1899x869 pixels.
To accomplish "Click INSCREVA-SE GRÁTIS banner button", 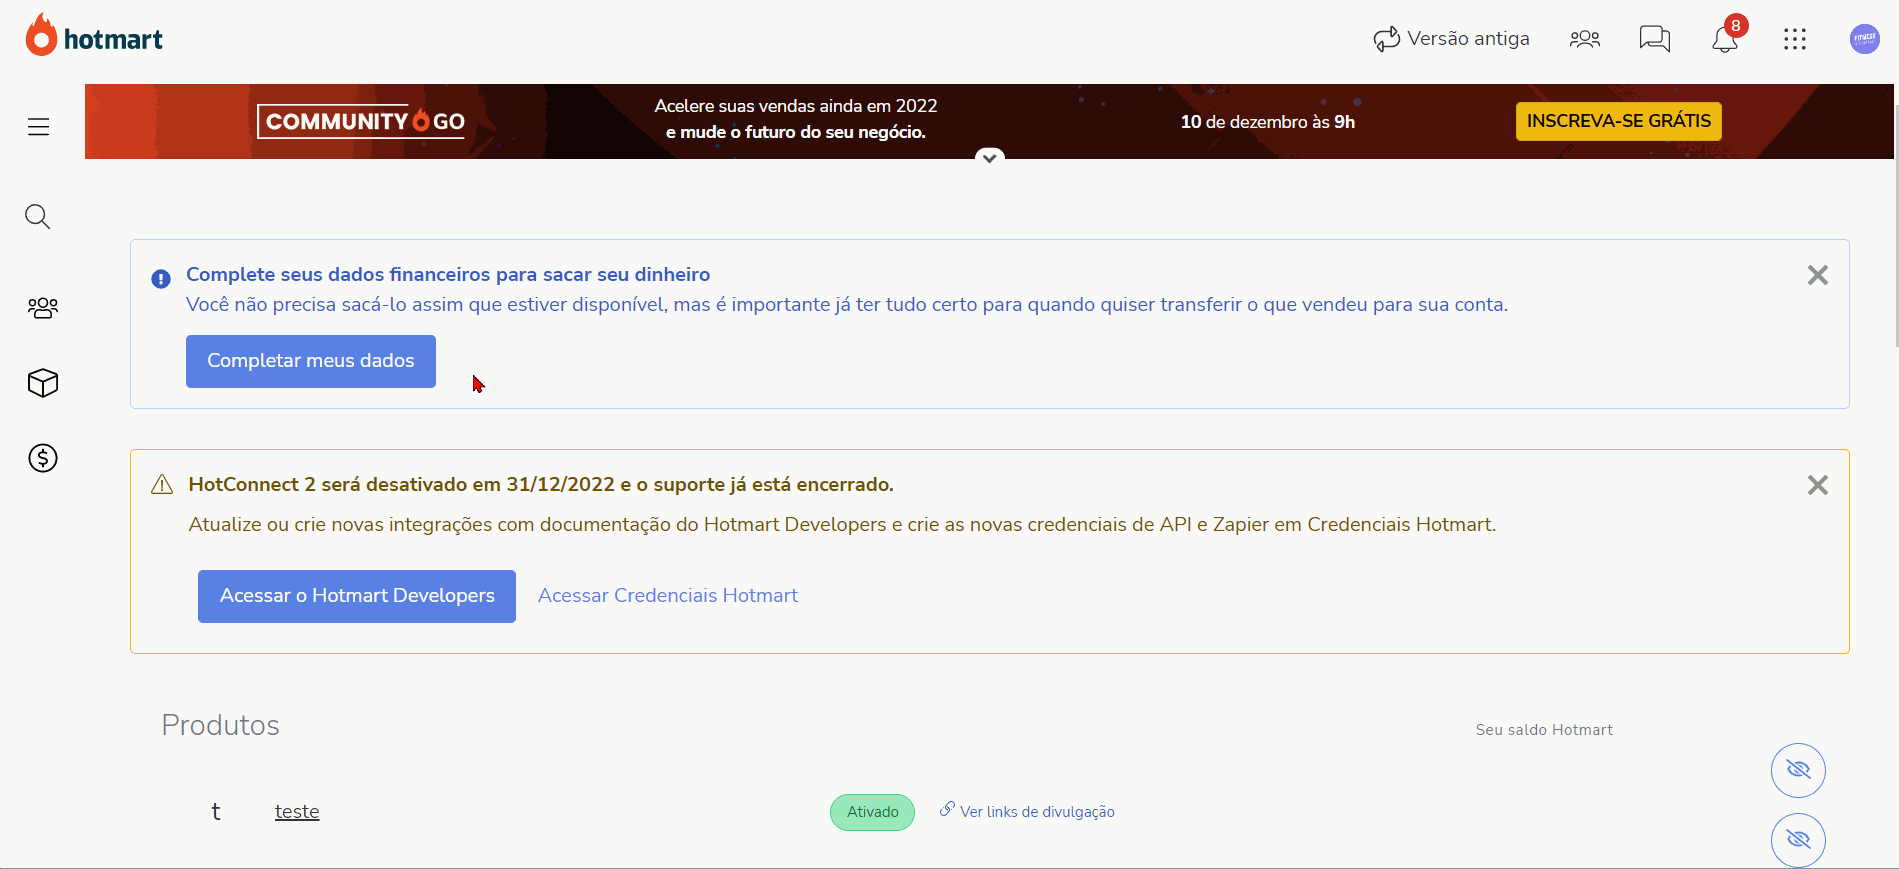I will pyautogui.click(x=1619, y=121).
